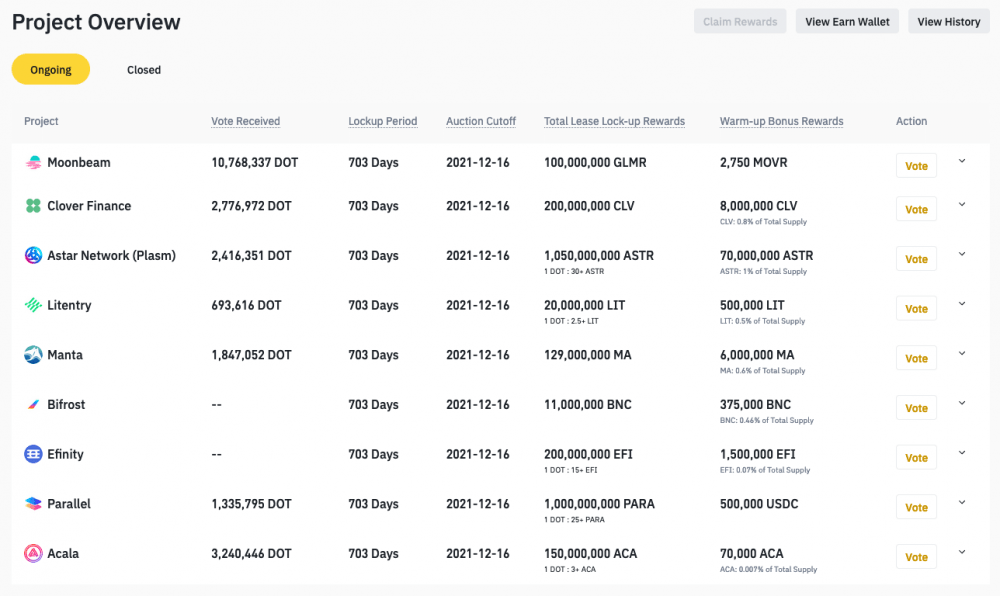Click the Moonbeam project name
The height and width of the screenshot is (596, 1000).
(x=78, y=163)
